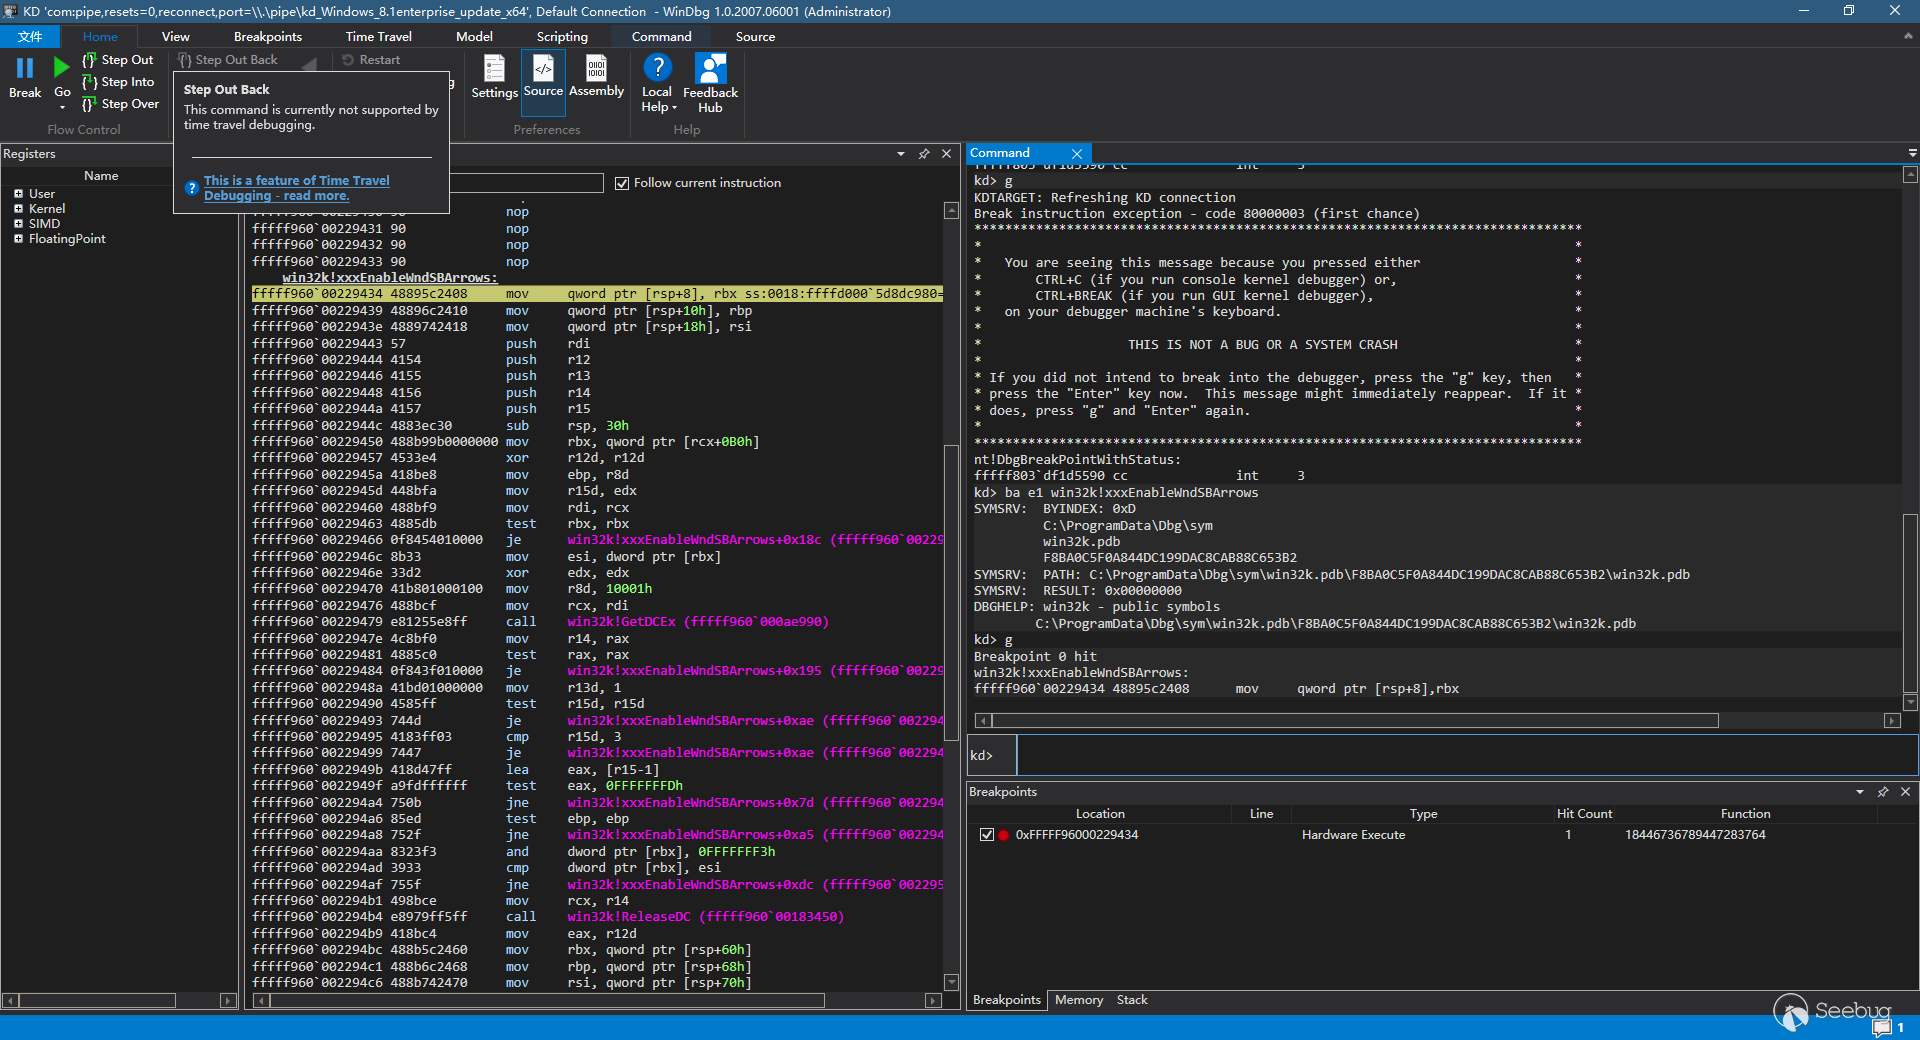Pin the Breakpoints panel
The image size is (1920, 1040).
pos(1883,792)
